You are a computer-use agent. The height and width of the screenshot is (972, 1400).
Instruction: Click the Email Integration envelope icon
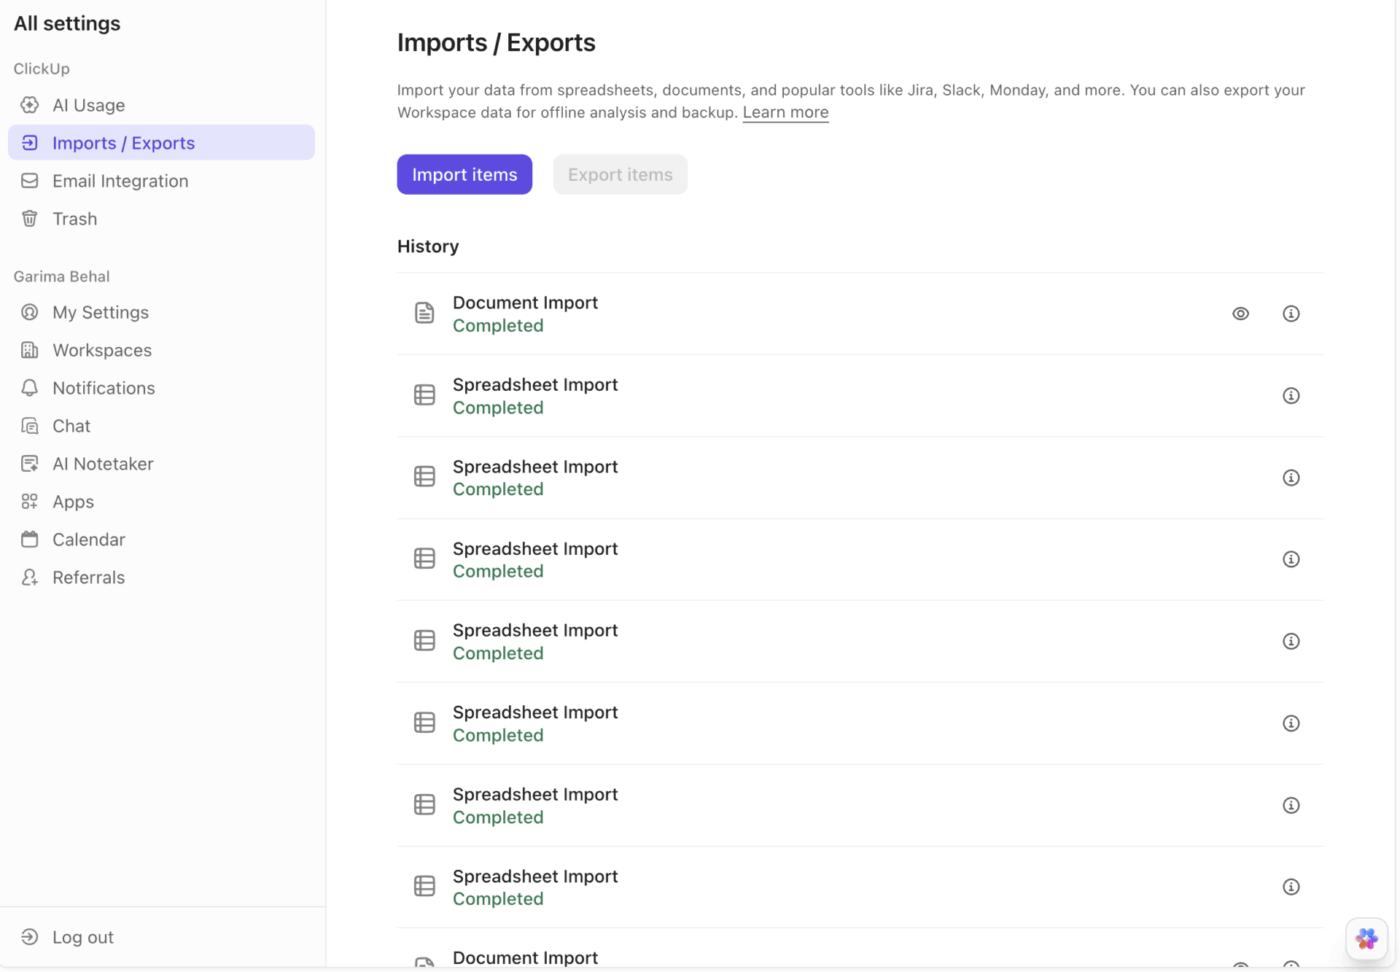[30, 181]
